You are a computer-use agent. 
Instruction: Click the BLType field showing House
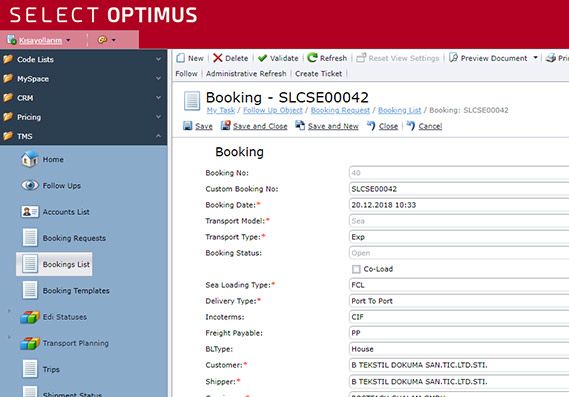click(x=459, y=349)
